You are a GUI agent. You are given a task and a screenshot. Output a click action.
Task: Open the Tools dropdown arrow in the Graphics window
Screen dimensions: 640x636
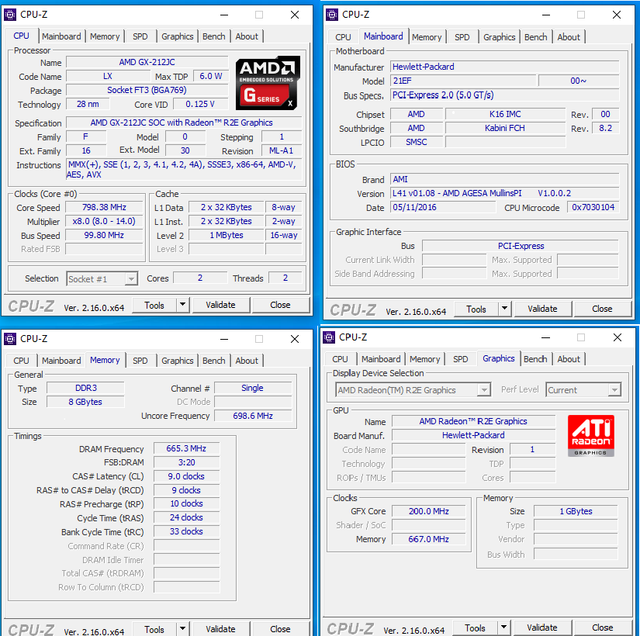pyautogui.click(x=503, y=627)
